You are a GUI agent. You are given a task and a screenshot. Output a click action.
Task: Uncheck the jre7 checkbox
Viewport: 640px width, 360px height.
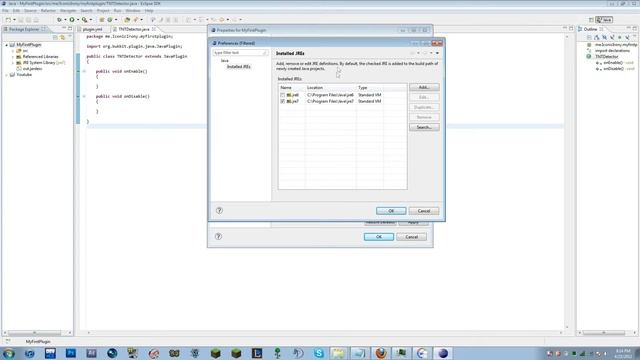[282, 101]
